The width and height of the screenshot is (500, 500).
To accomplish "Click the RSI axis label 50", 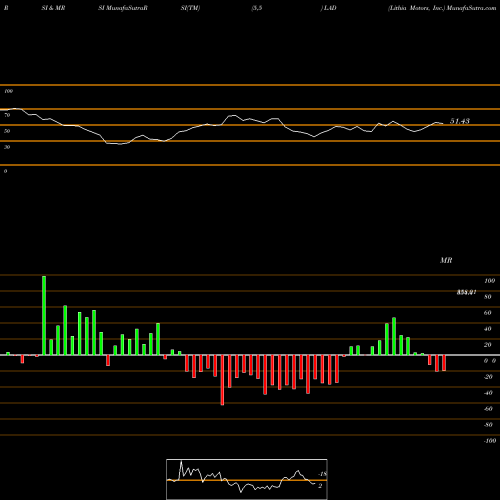I will 7,131.
